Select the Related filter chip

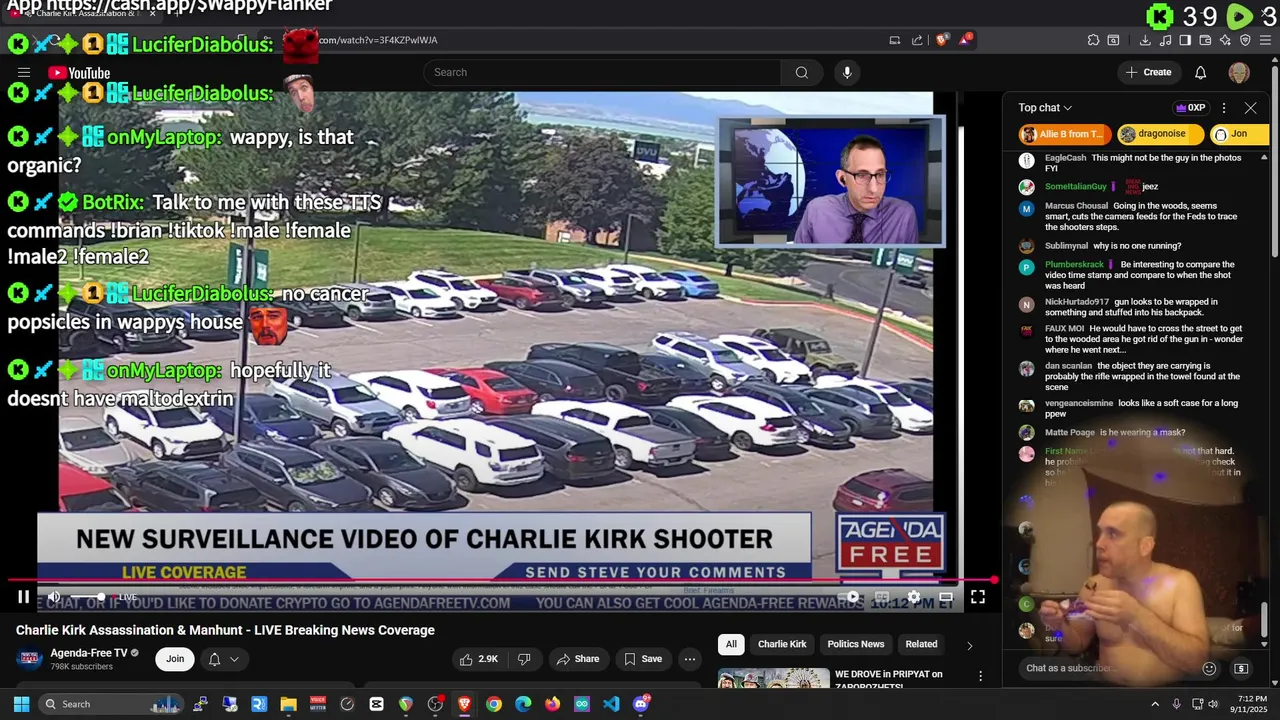pos(921,644)
